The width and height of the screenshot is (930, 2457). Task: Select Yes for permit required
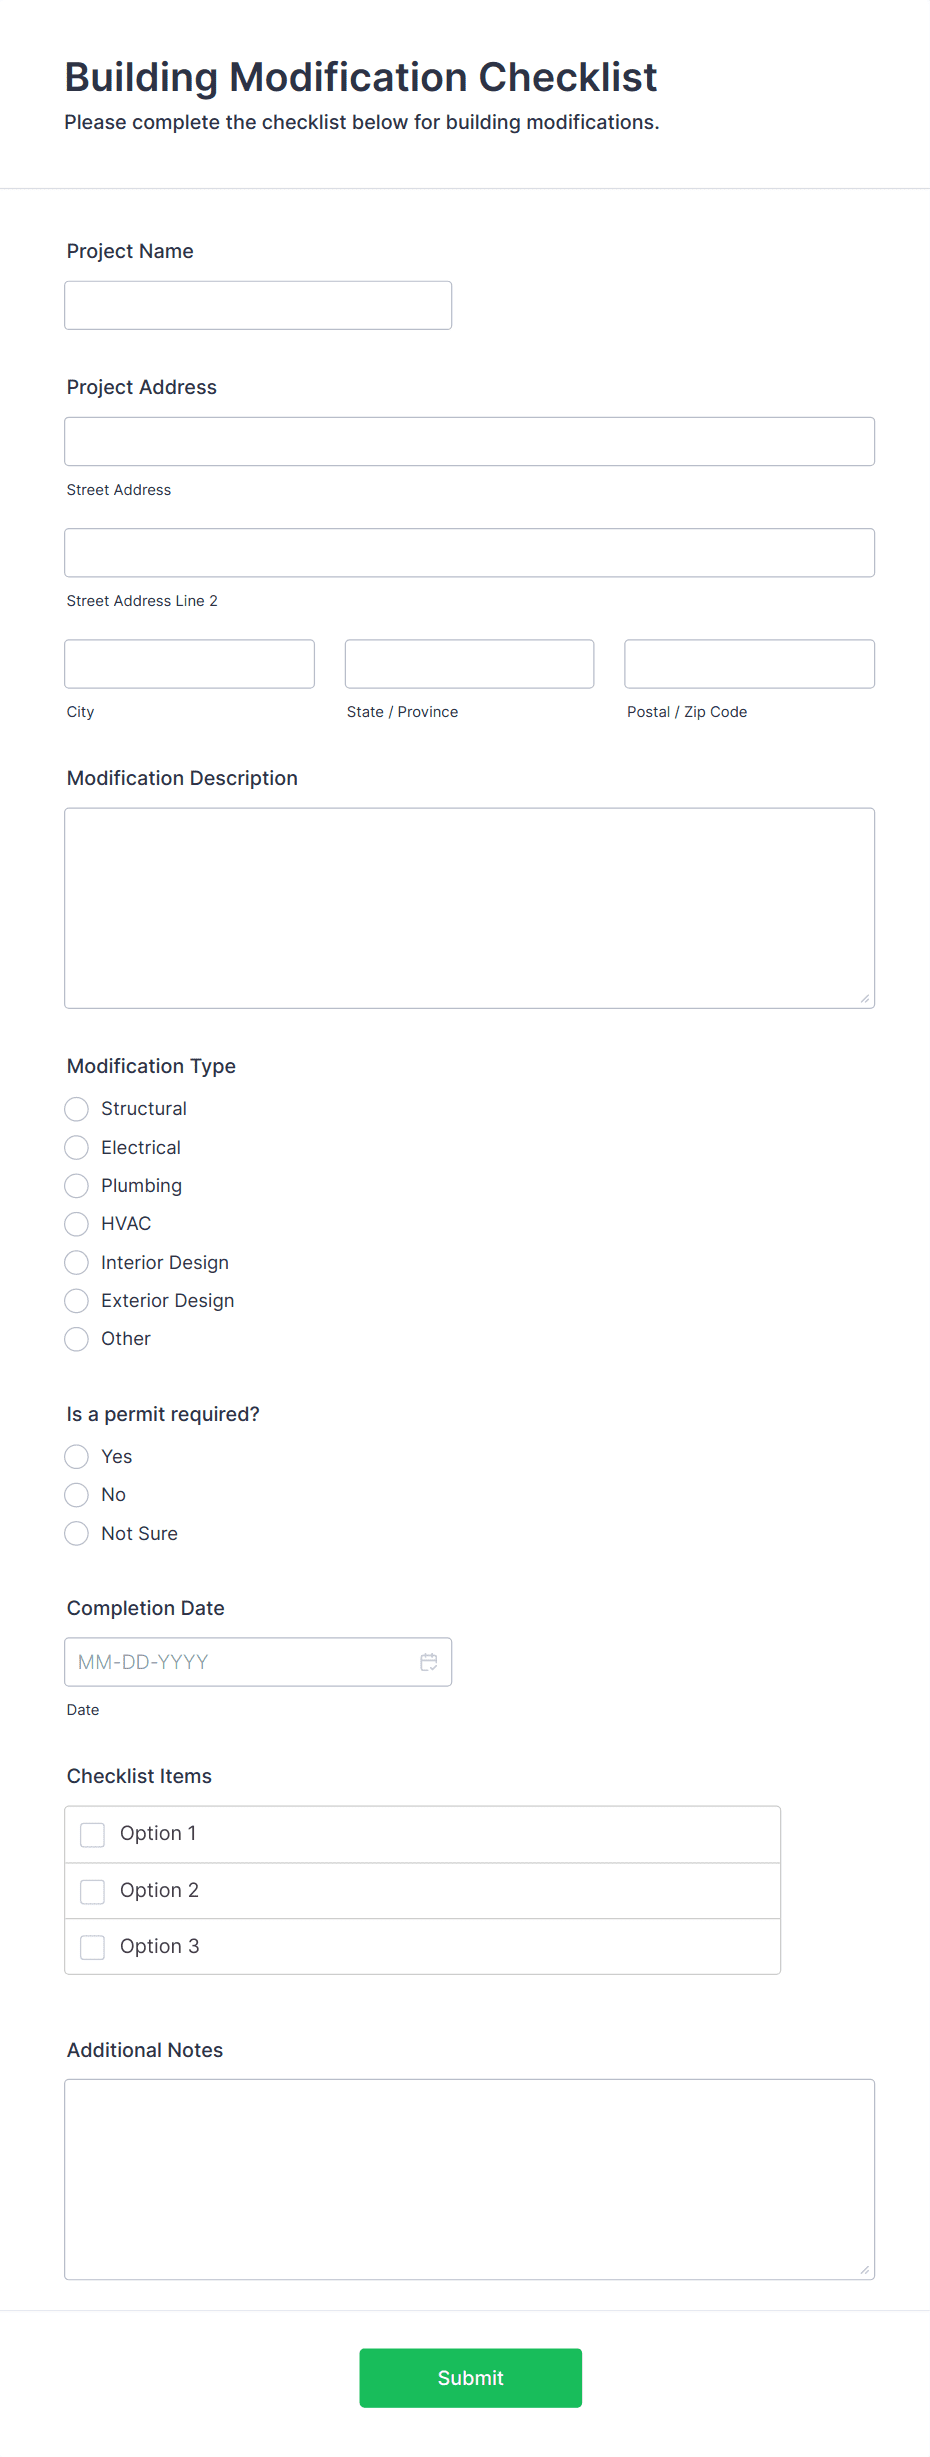[76, 1456]
